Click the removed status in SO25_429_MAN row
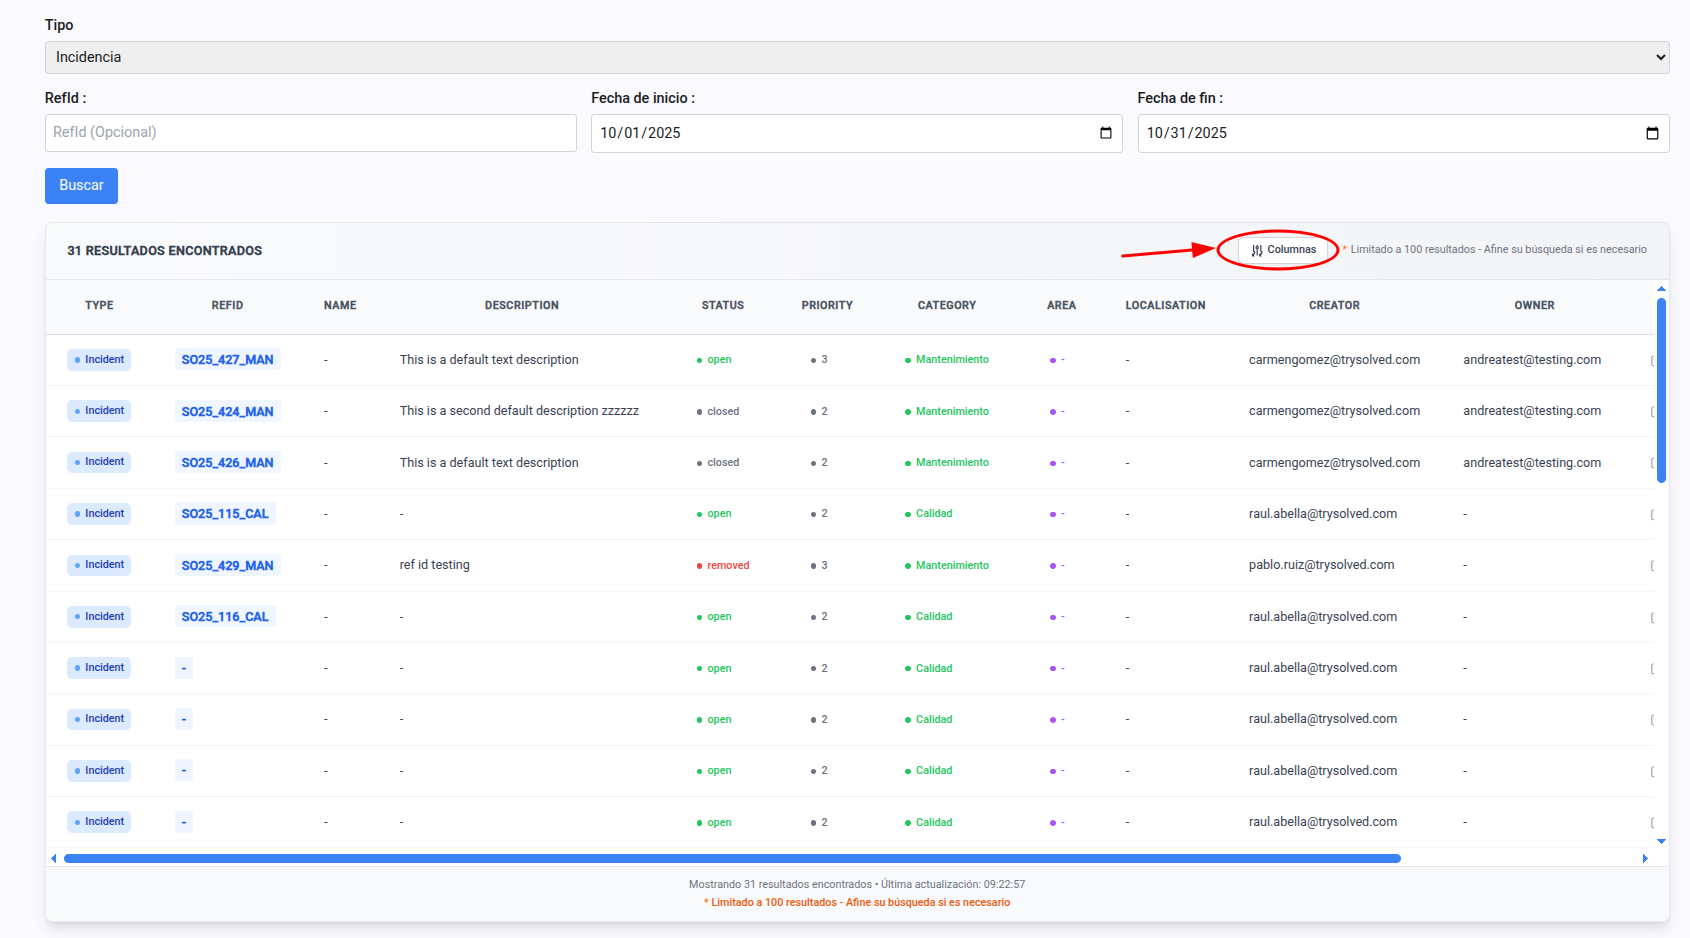The height and width of the screenshot is (938, 1690). (x=727, y=566)
